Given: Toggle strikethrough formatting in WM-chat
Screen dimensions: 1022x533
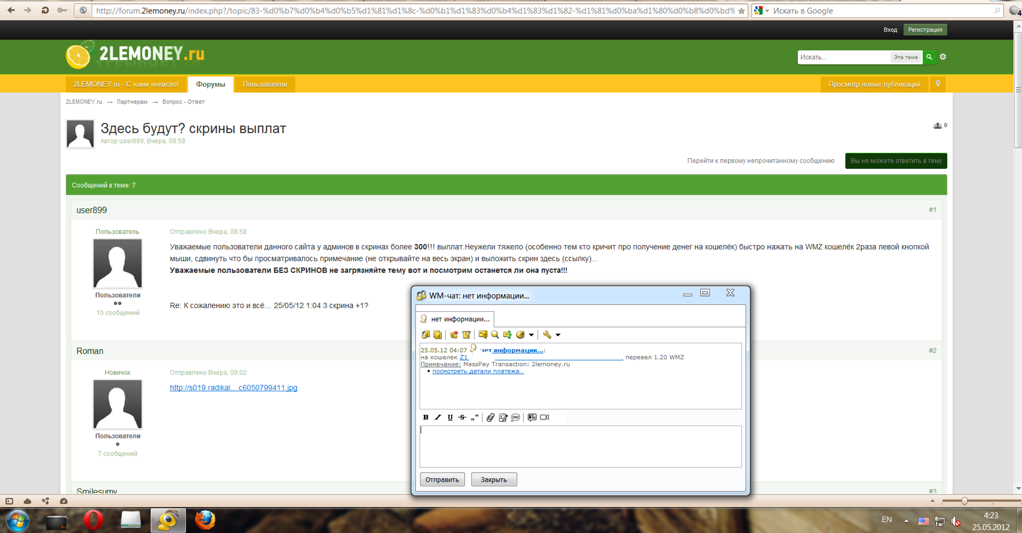Looking at the screenshot, I should 462,417.
